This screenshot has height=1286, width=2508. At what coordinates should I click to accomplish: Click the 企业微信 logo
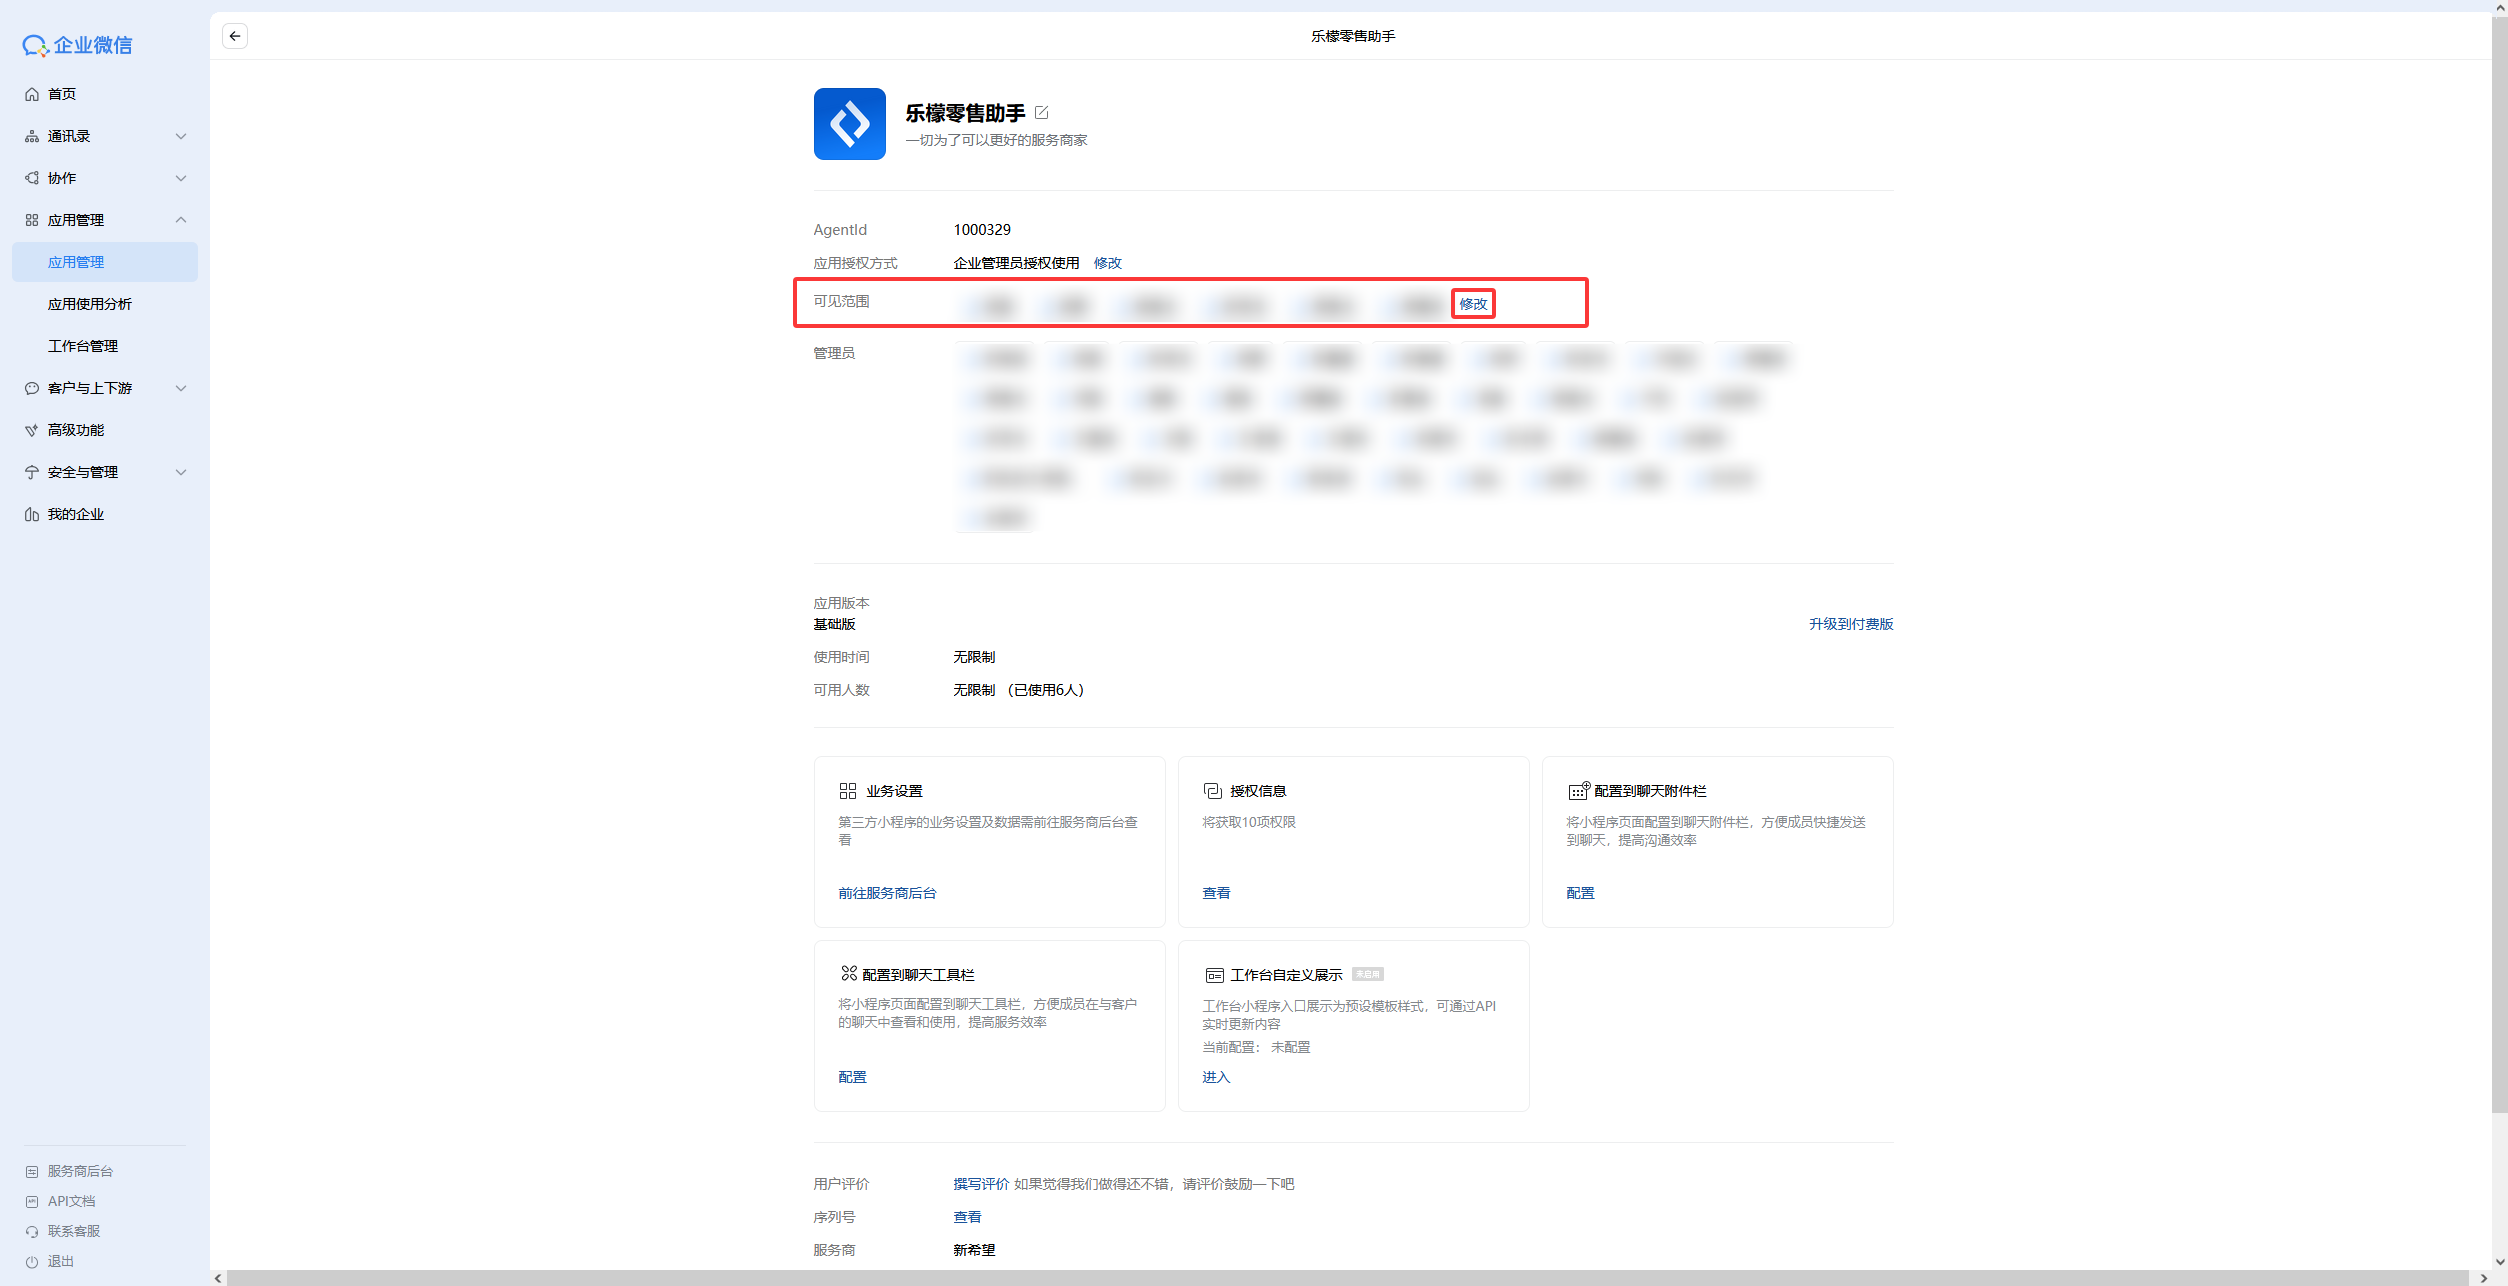(x=77, y=45)
